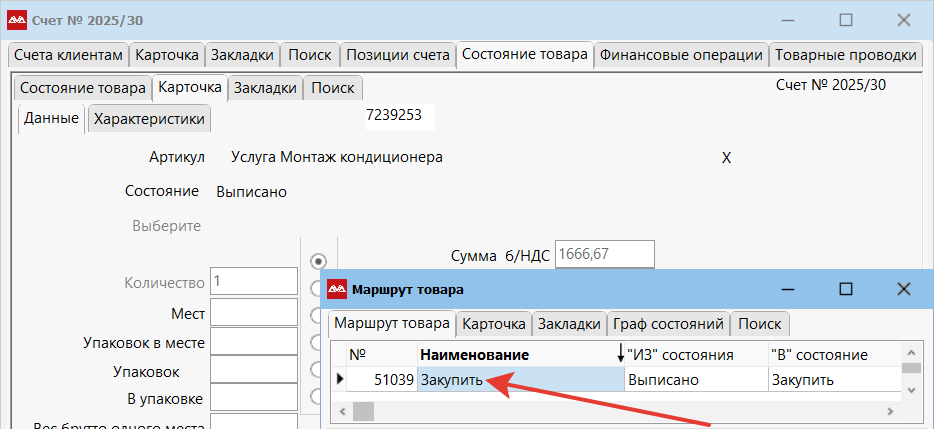This screenshot has width=934, height=429.
Task: Click the app logo in the Счет № 2025/30 title bar
Action: coord(17,20)
